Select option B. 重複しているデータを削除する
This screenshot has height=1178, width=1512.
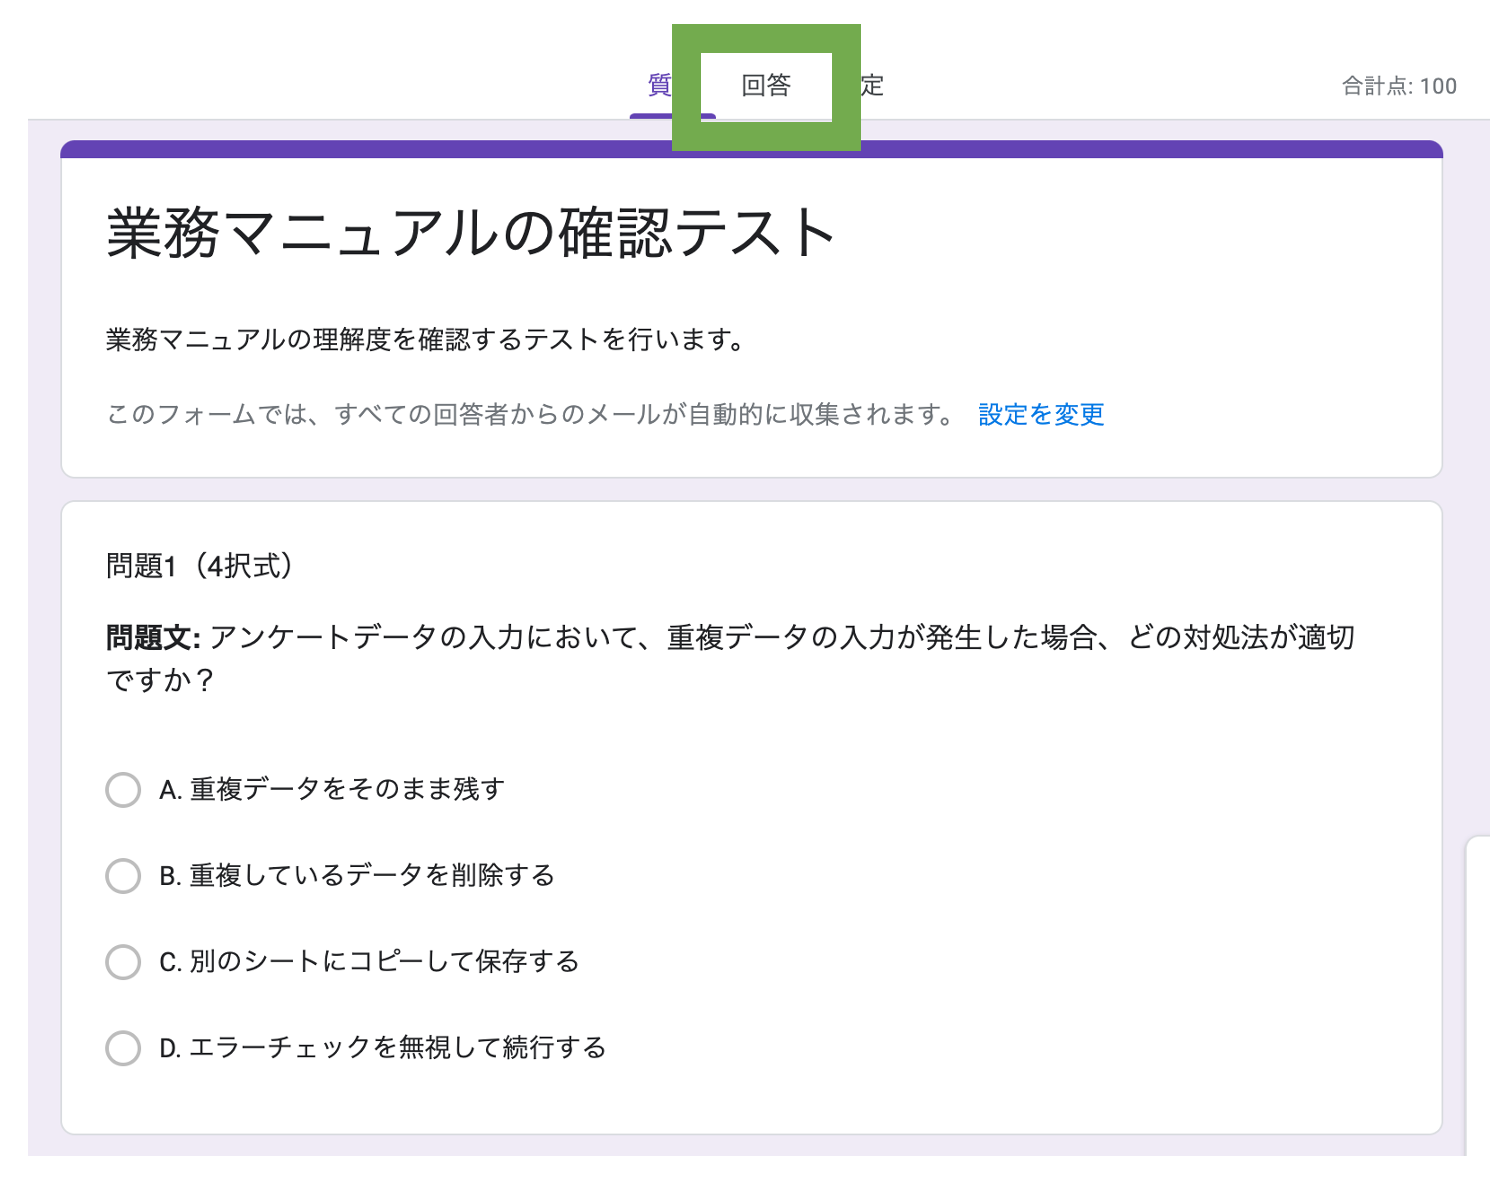pos(123,875)
